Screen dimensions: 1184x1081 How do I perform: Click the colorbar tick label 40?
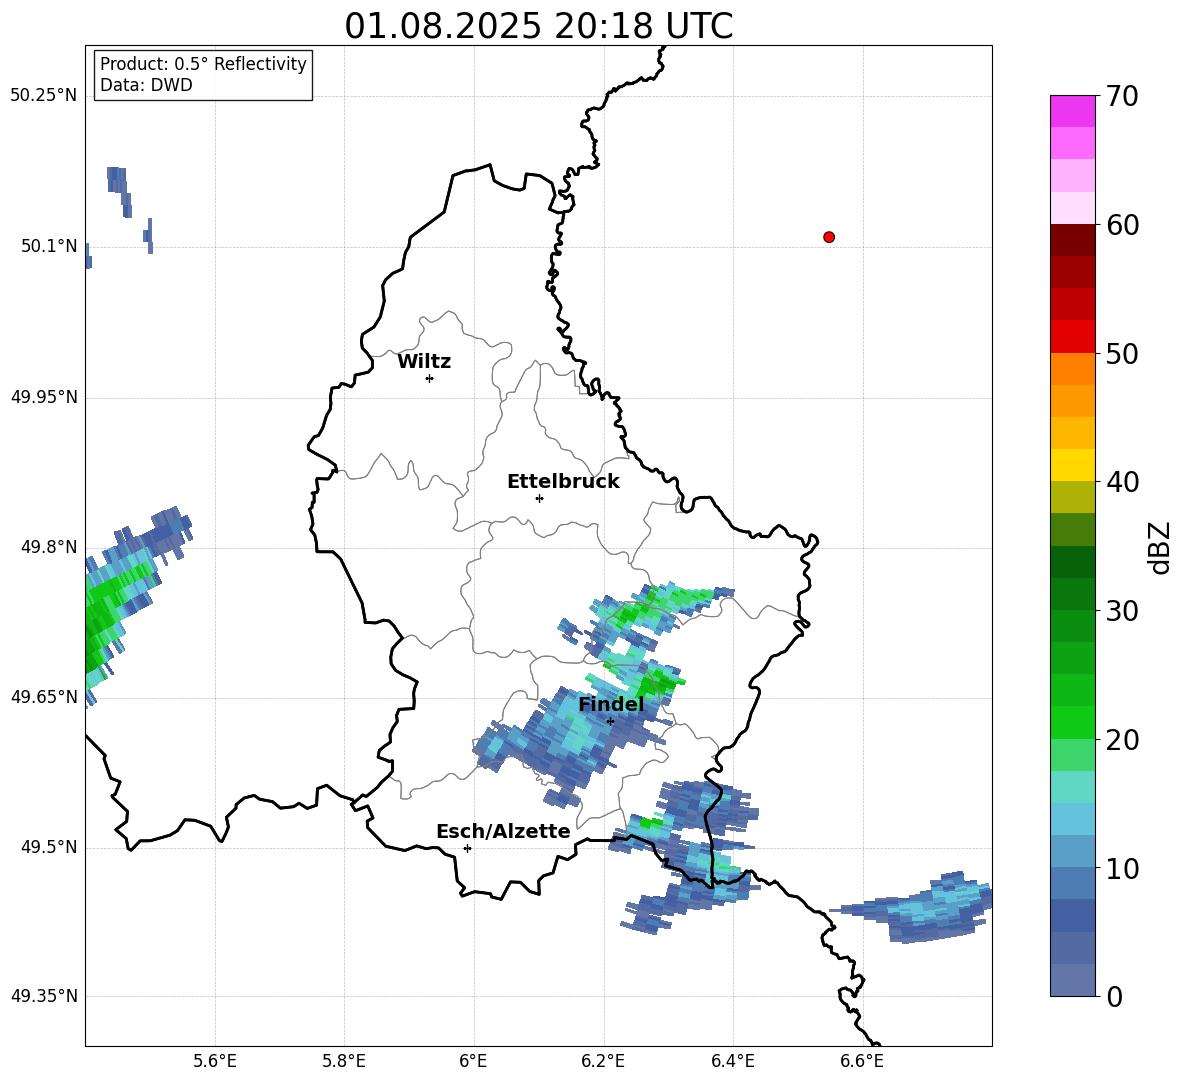(1122, 482)
